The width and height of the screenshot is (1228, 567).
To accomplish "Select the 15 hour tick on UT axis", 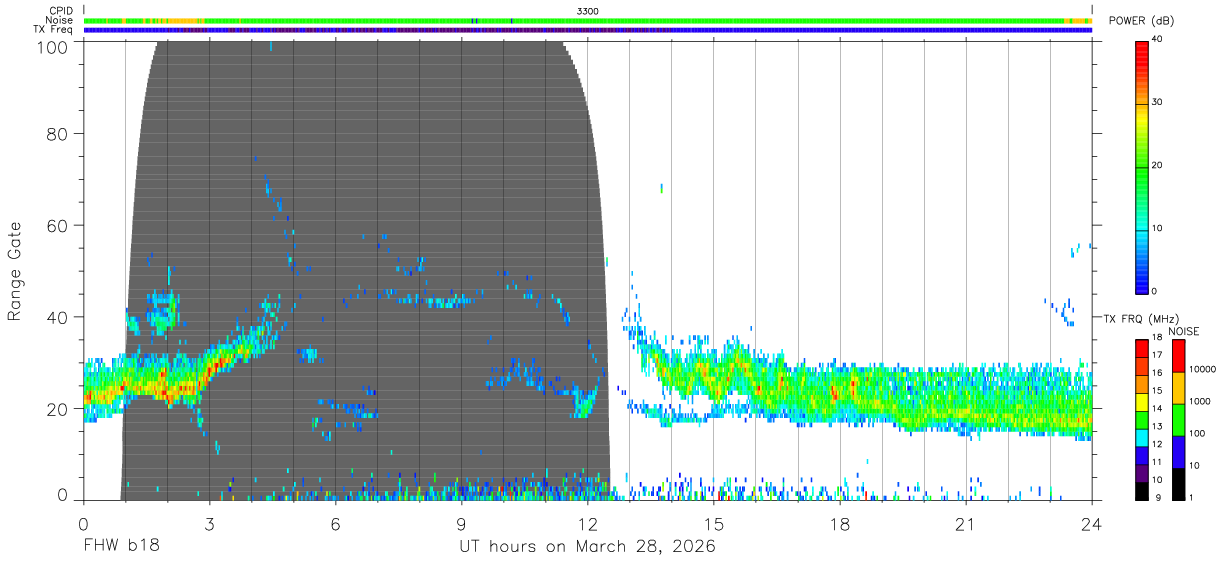I will (713, 525).
